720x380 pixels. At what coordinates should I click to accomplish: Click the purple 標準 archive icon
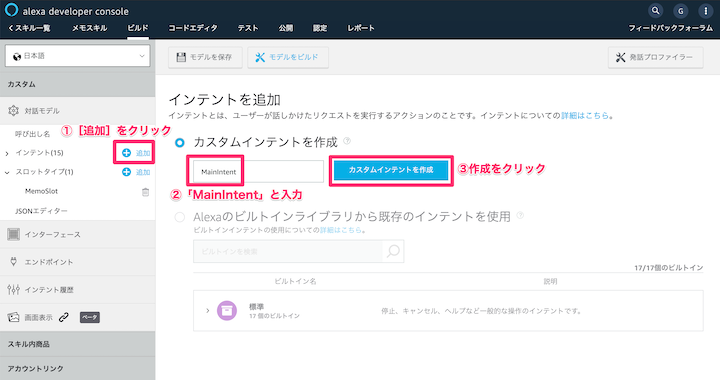(227, 311)
